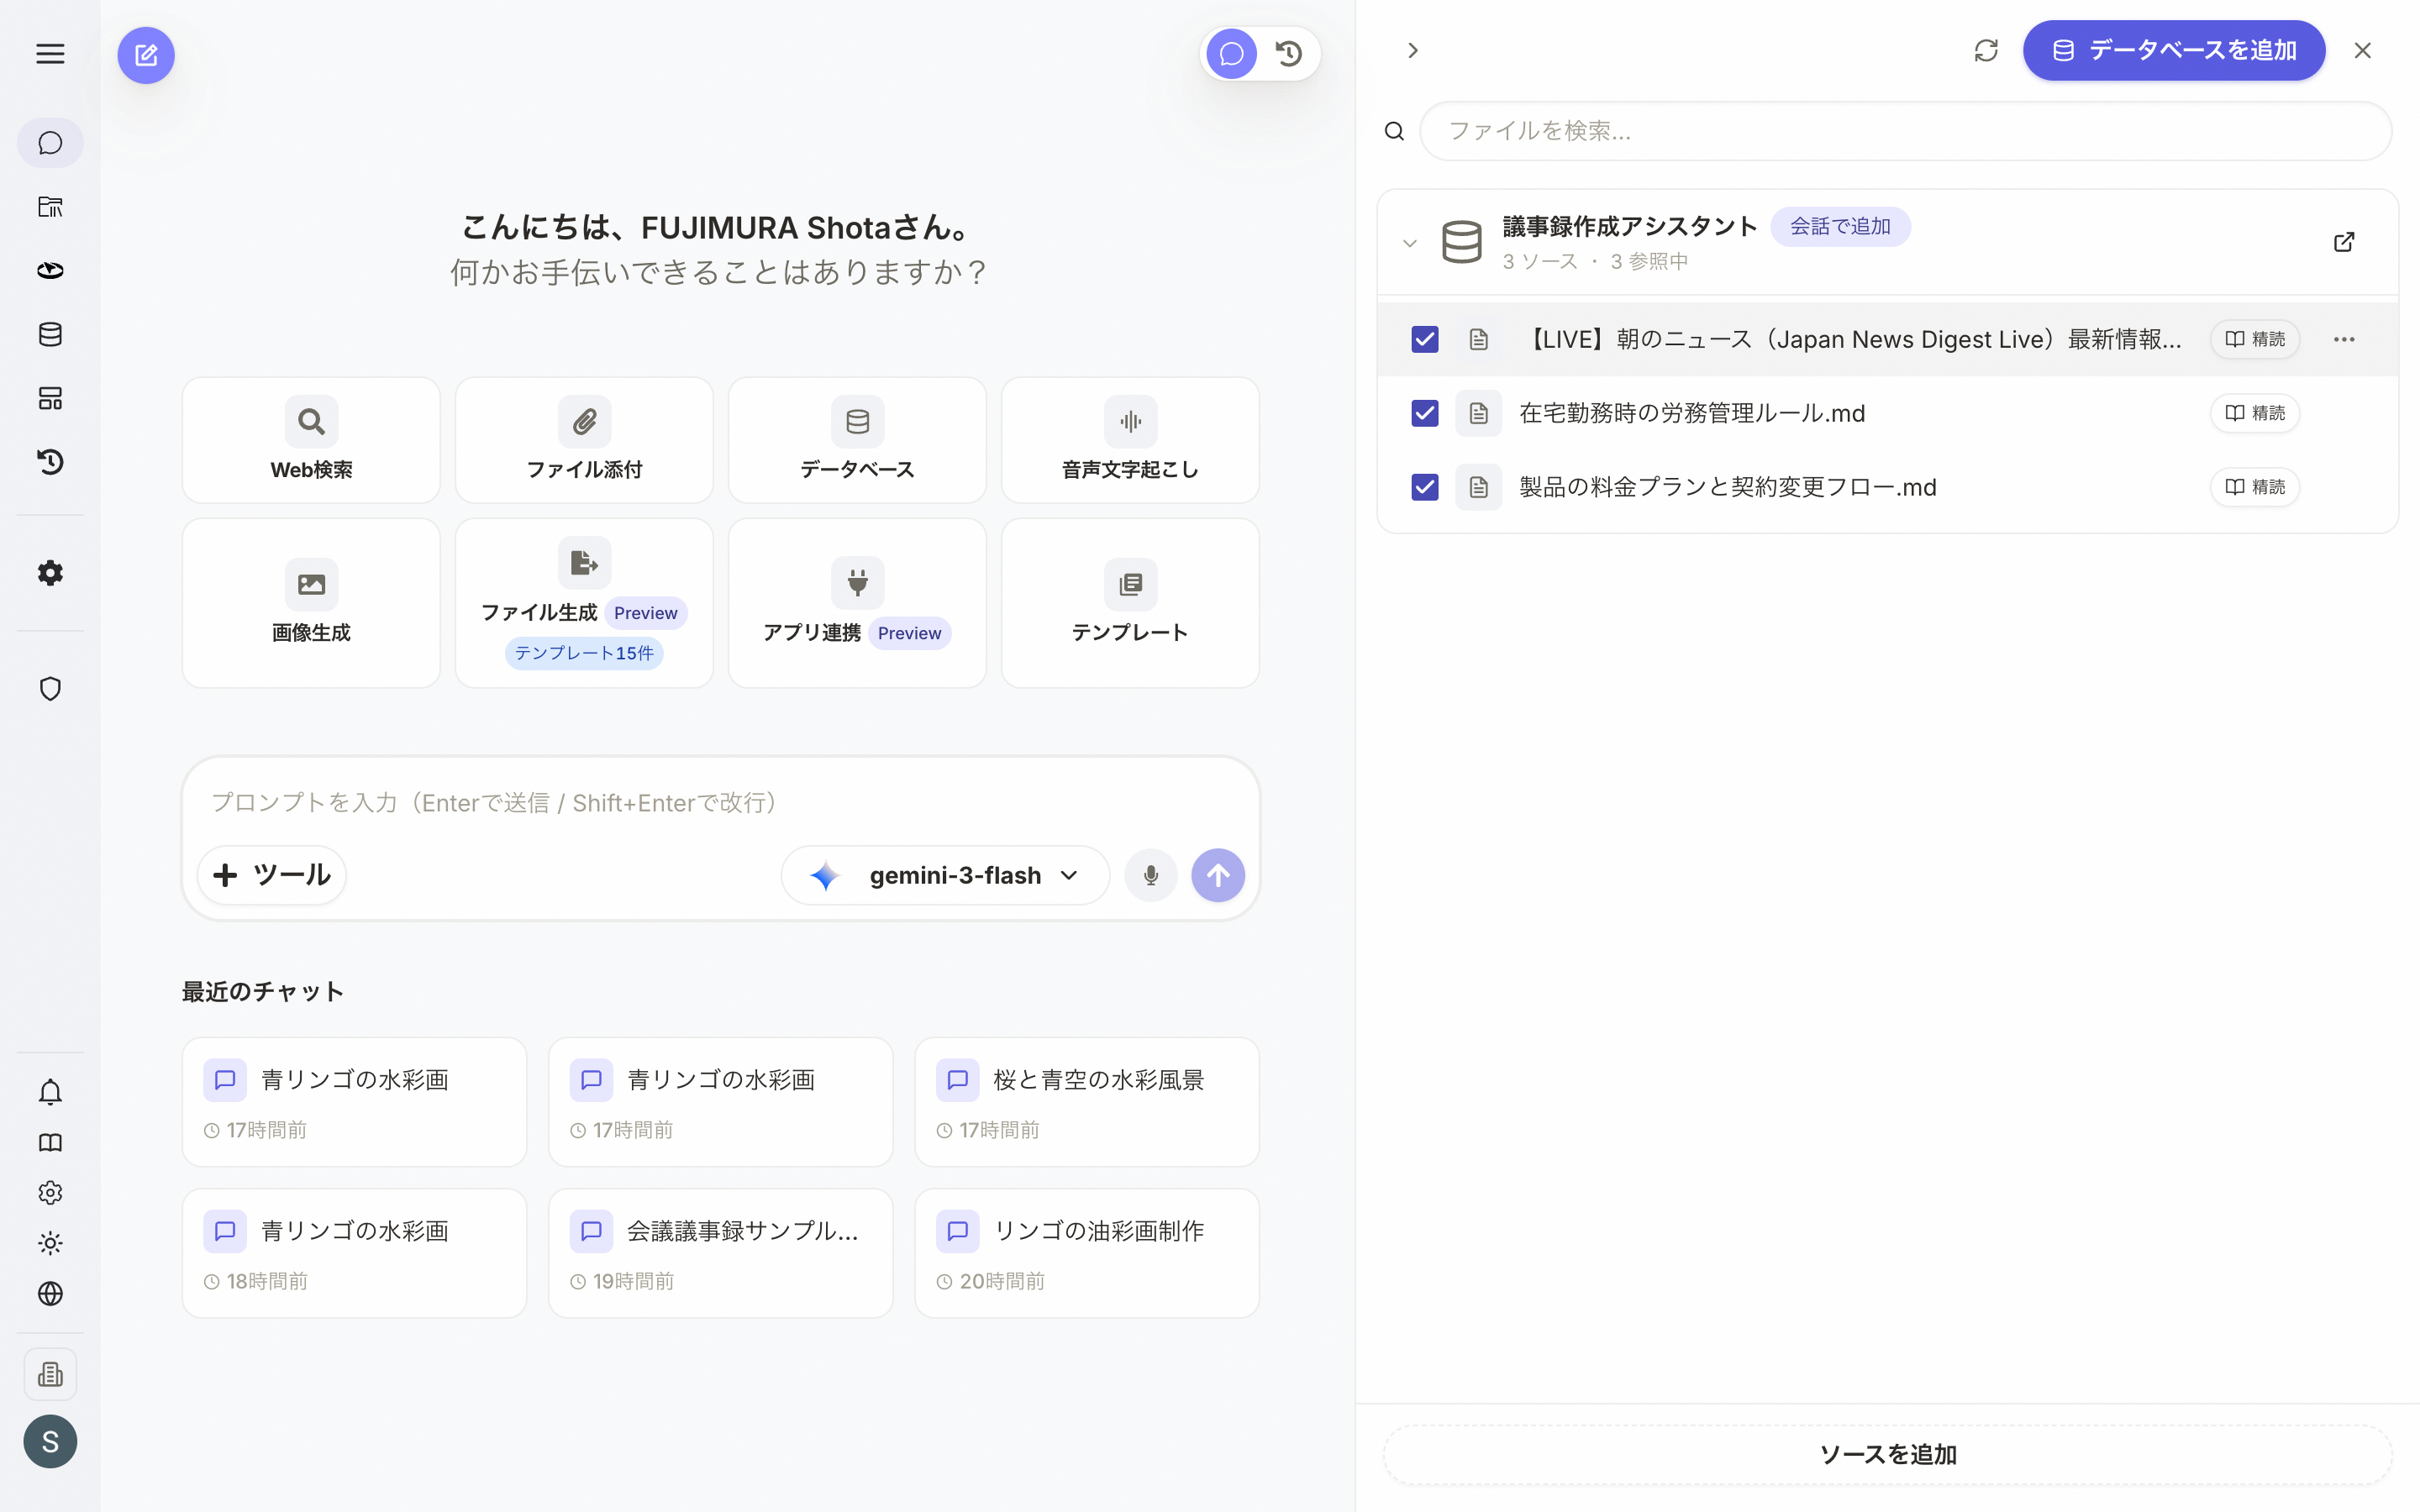Screen dimensions: 2420x1512
Task: Collapse the right panel with the chevron
Action: 1413,50
